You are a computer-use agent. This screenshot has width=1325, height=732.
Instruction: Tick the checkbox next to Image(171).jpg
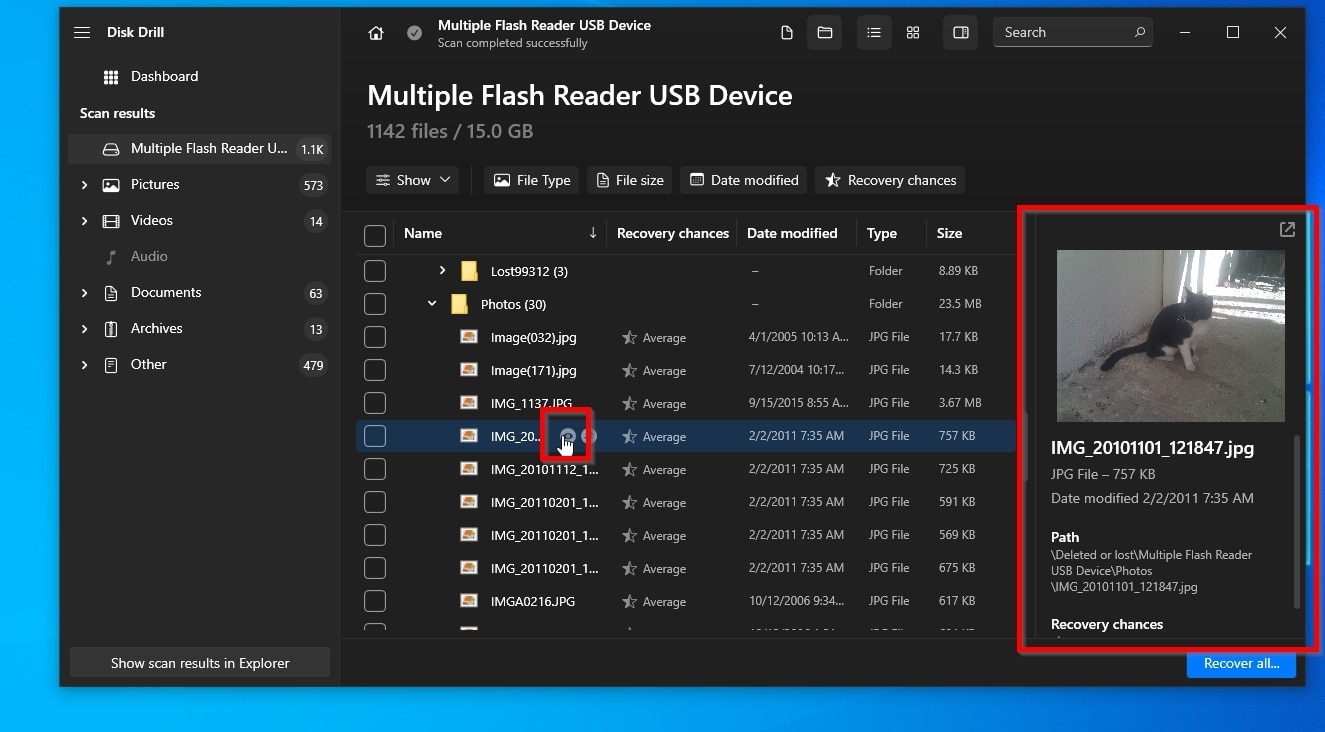coord(375,370)
